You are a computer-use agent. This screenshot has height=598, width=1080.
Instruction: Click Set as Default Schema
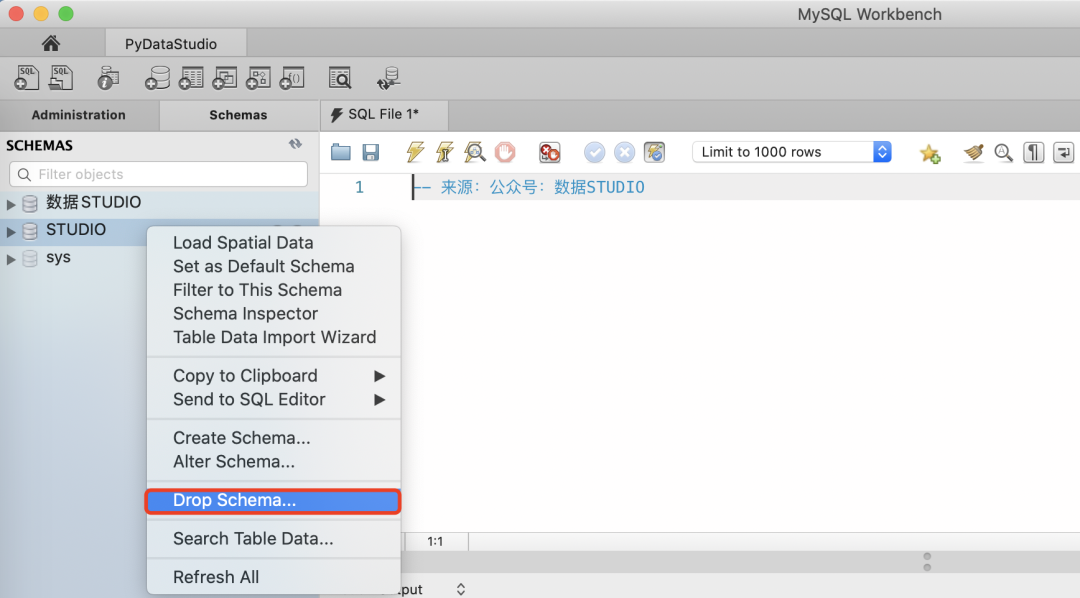coord(263,266)
